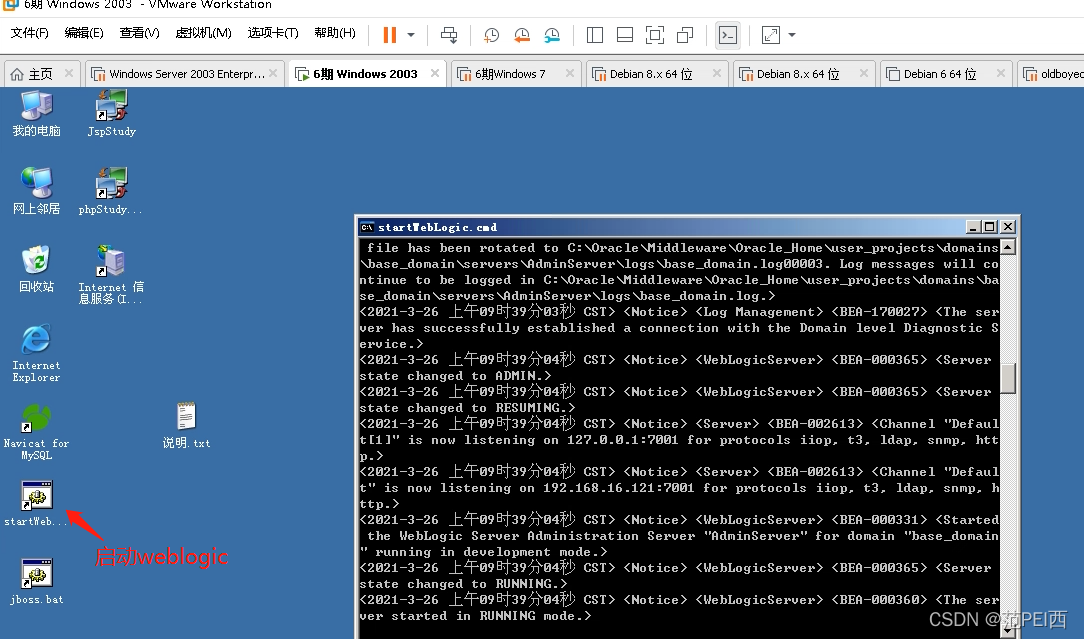Select the Navicat for MySQL shortcut
This screenshot has height=639, width=1084.
point(36,432)
